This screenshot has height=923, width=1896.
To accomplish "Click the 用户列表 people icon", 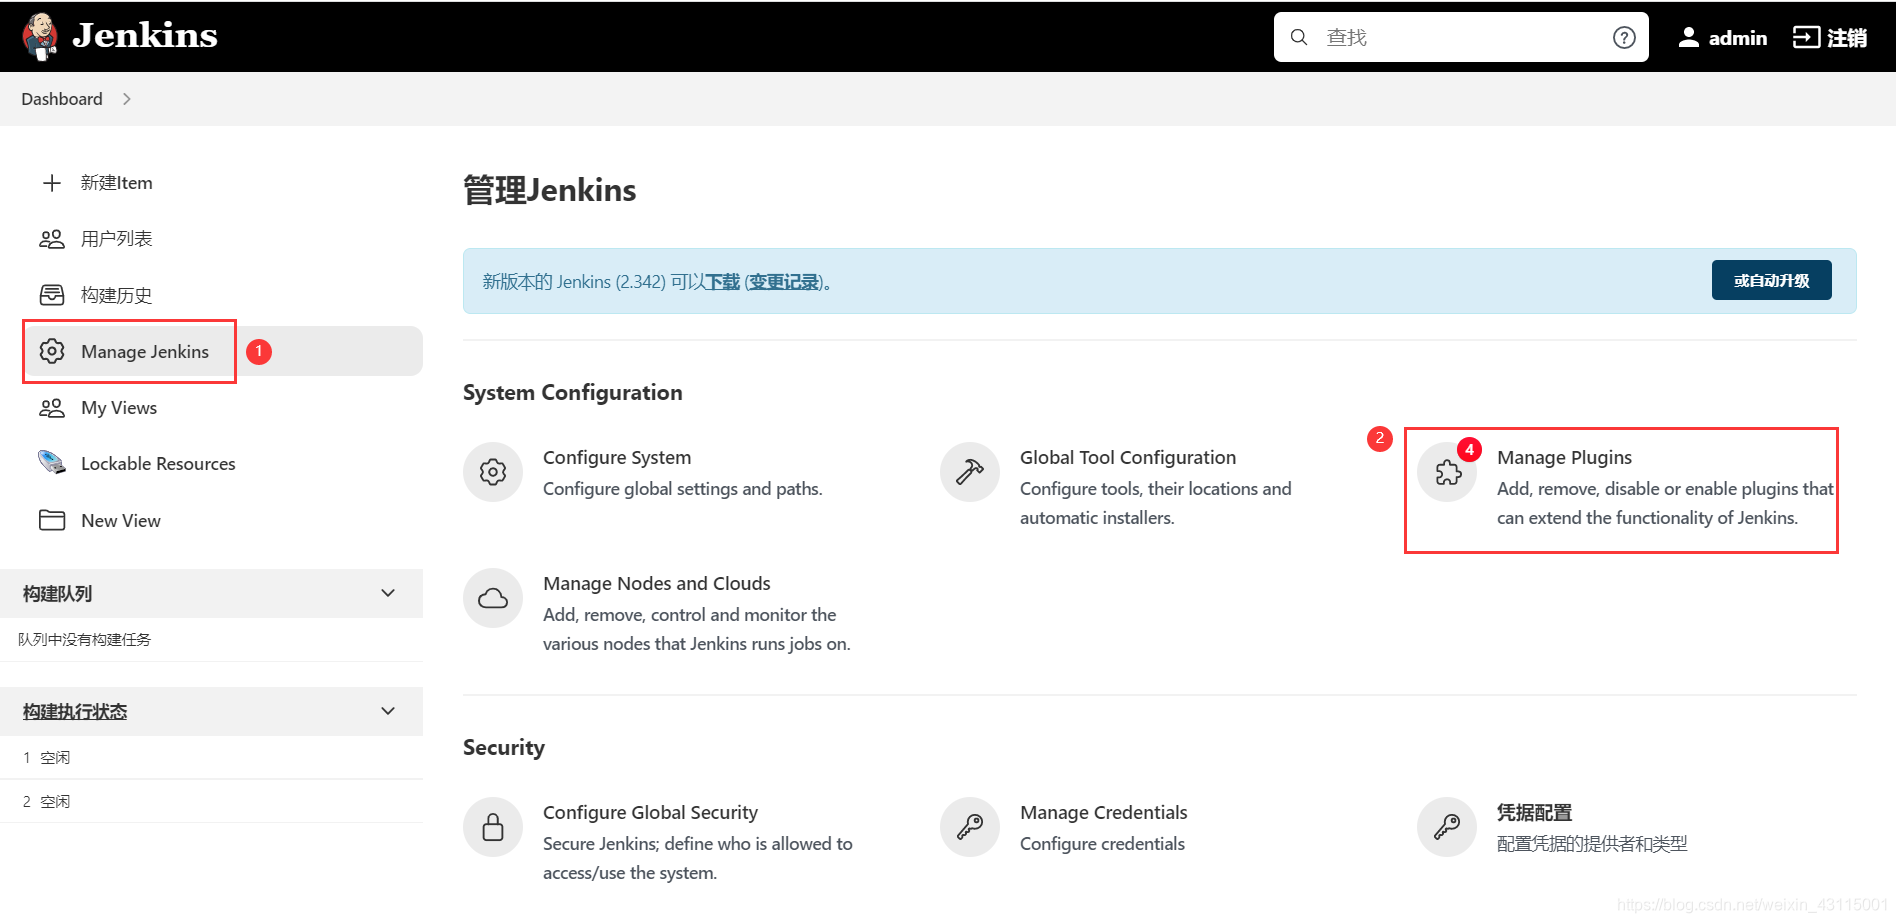I will tap(52, 239).
